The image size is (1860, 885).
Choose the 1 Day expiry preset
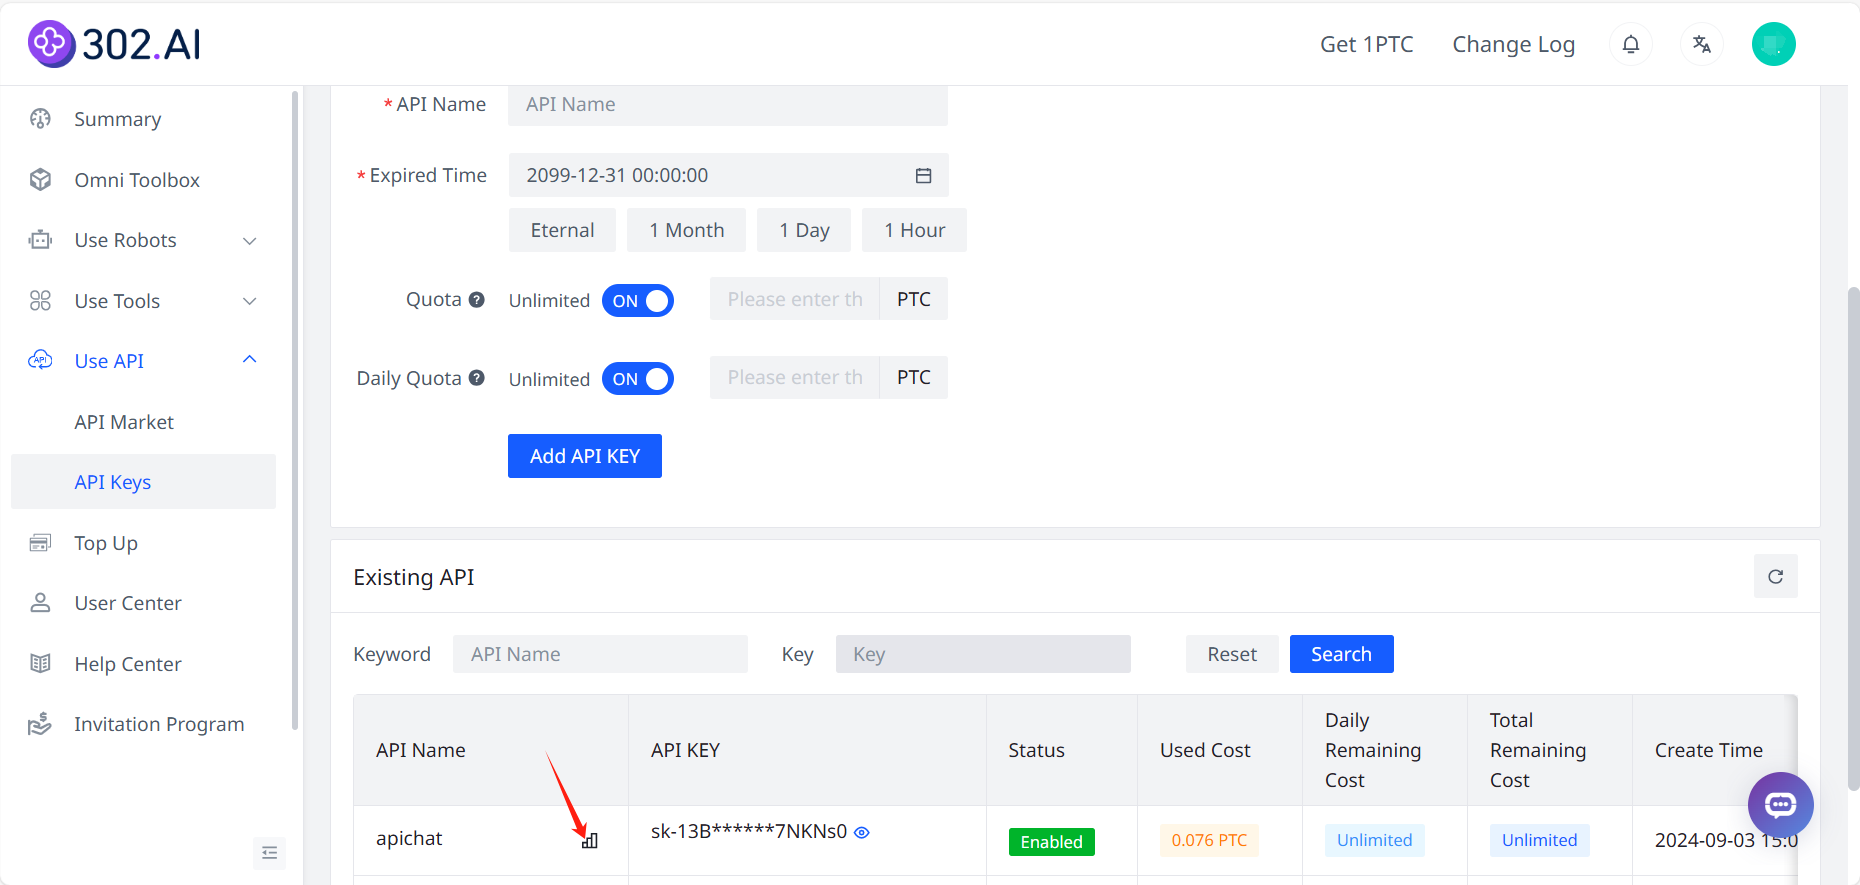[804, 230]
